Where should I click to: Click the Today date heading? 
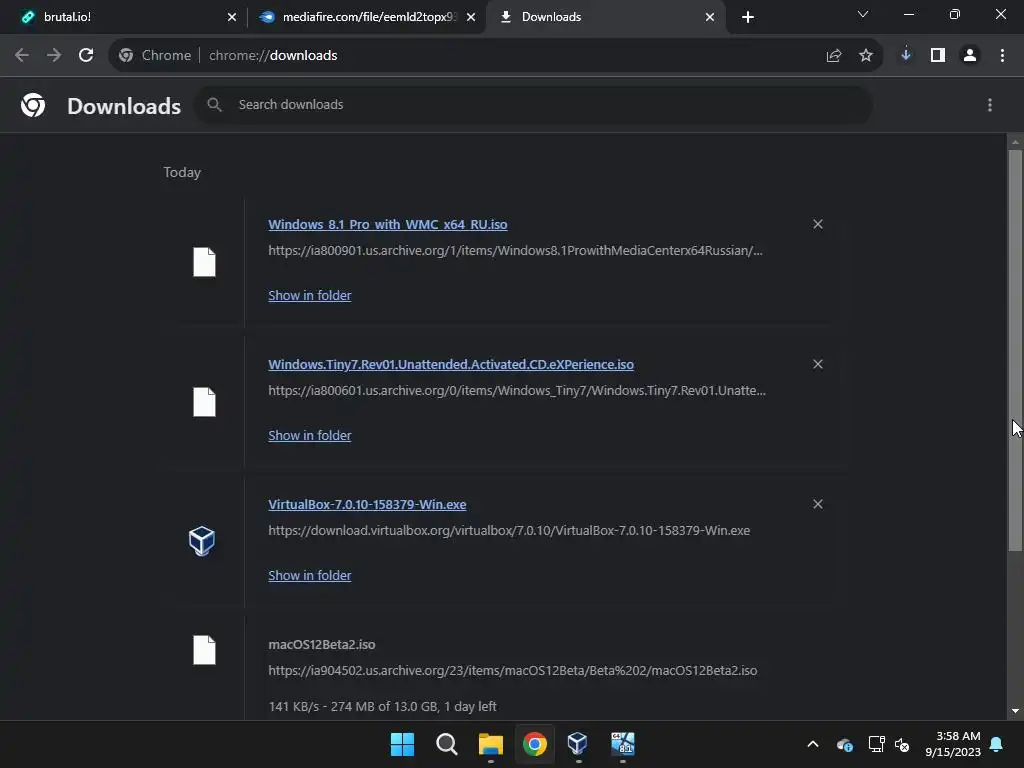tap(182, 172)
